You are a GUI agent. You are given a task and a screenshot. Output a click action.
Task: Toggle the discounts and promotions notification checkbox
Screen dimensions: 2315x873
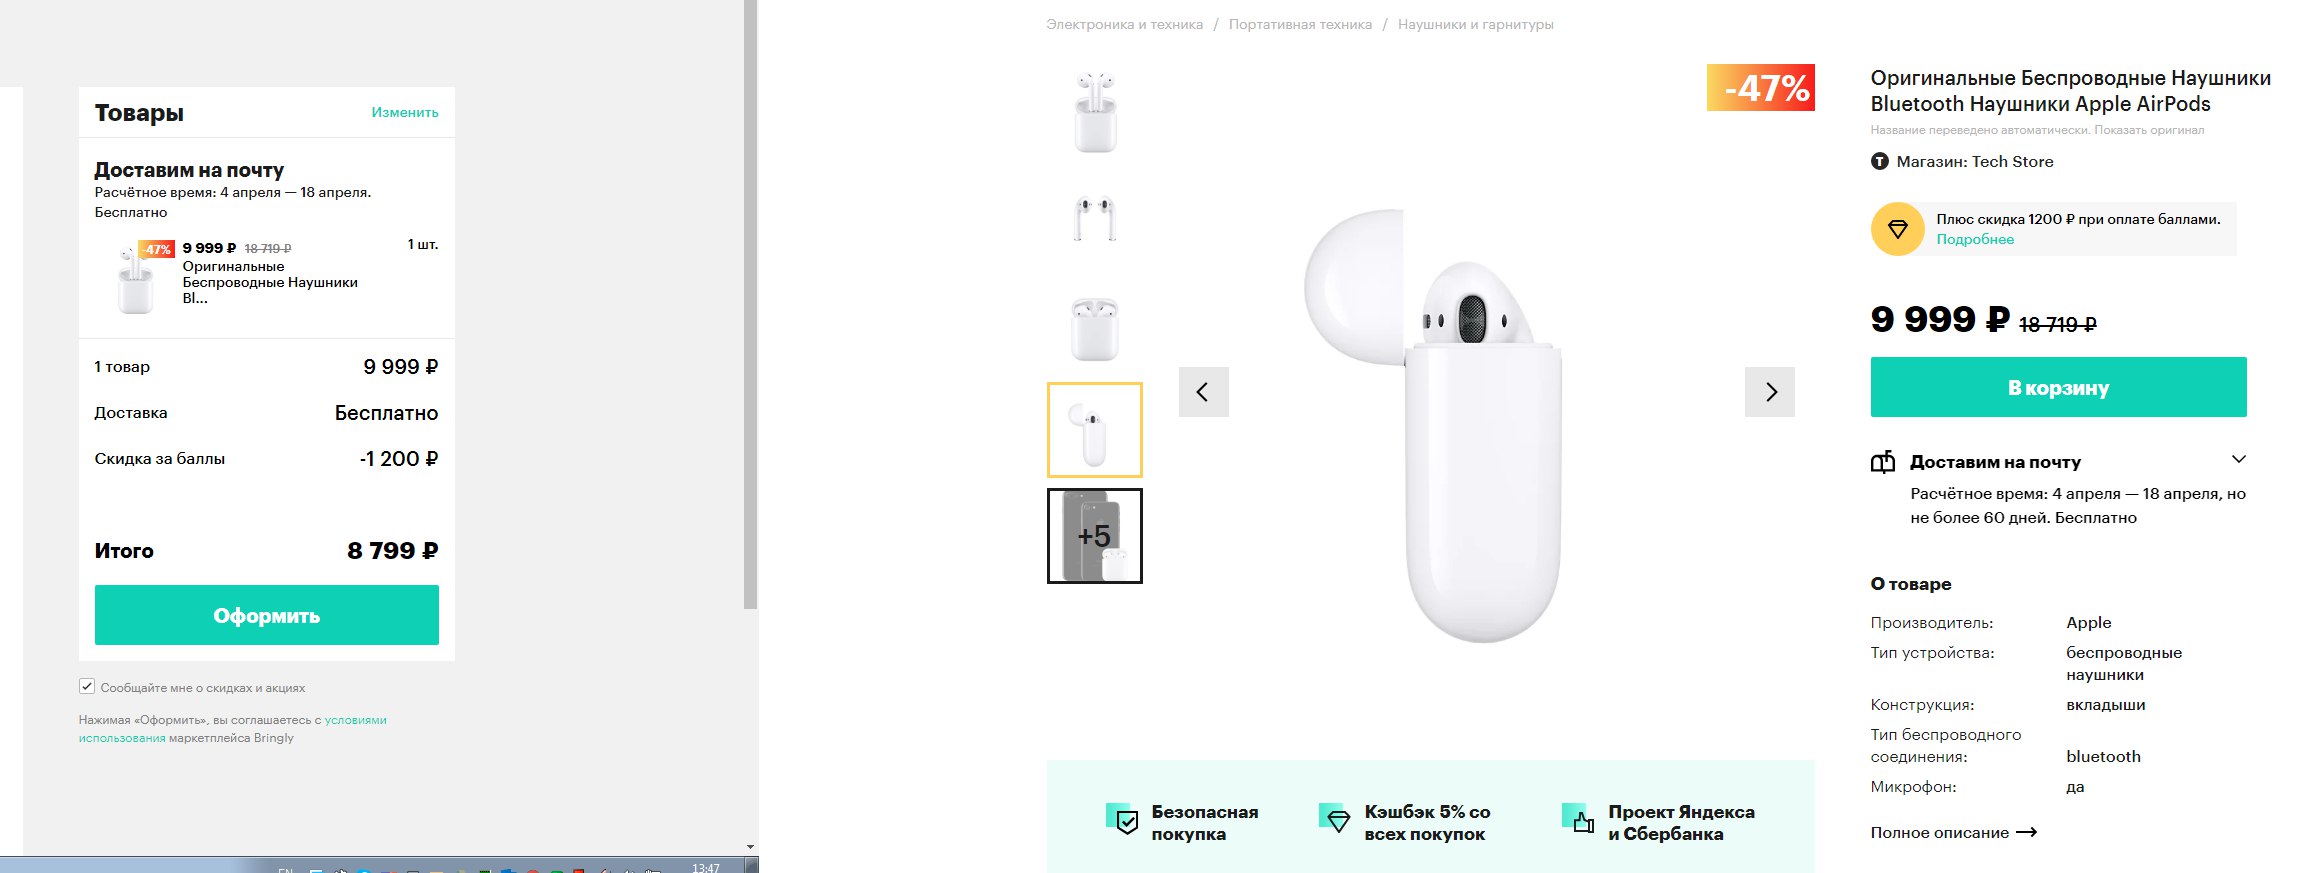click(x=87, y=687)
